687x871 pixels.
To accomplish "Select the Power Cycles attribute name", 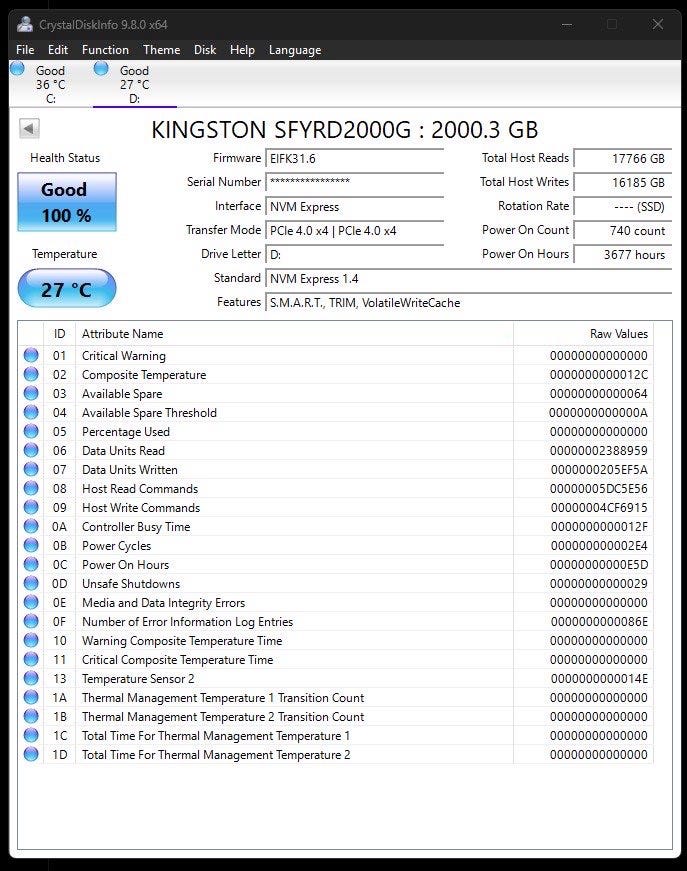I will point(117,545).
